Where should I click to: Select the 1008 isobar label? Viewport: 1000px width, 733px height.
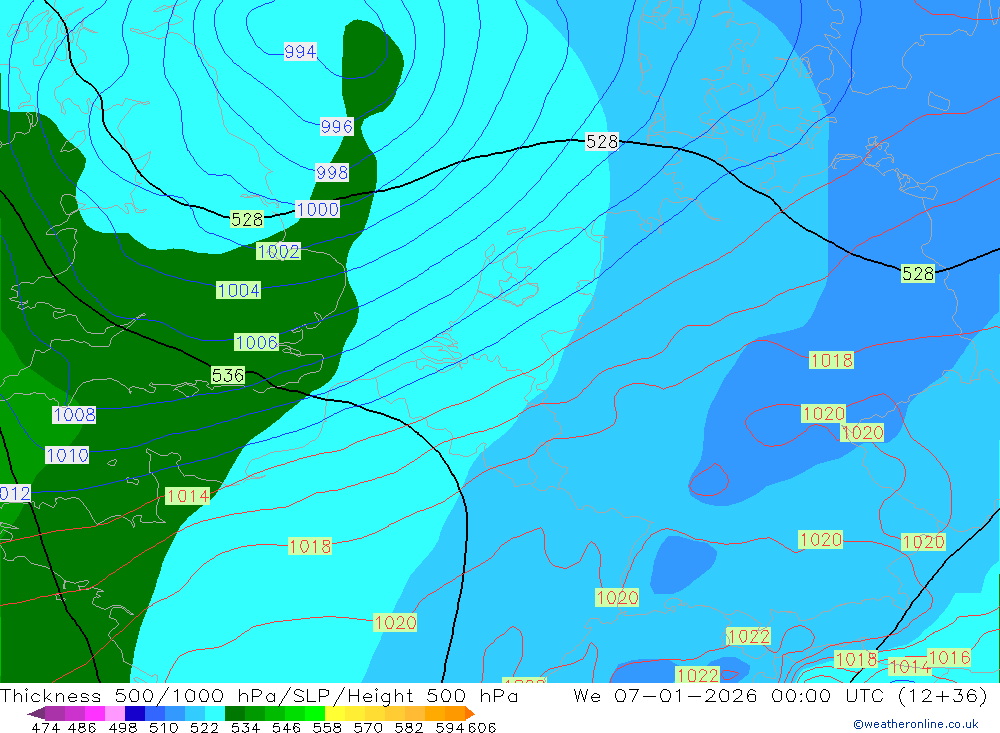[74, 415]
